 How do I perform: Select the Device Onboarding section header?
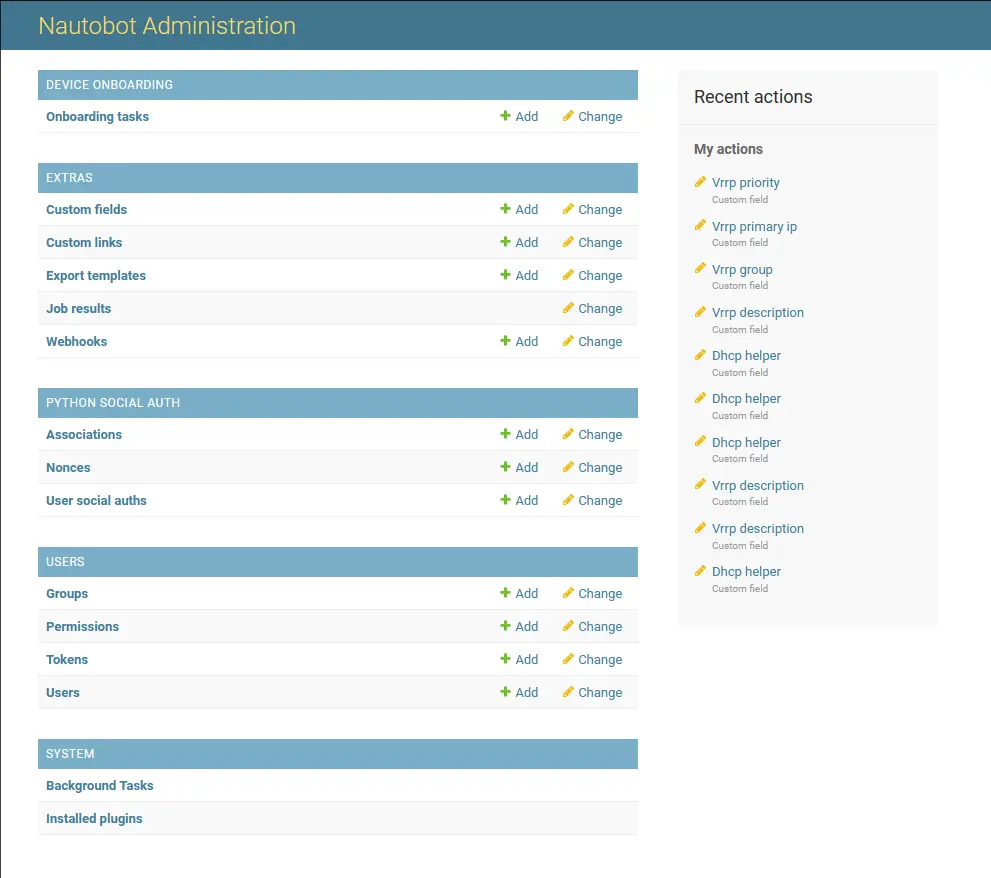109,85
